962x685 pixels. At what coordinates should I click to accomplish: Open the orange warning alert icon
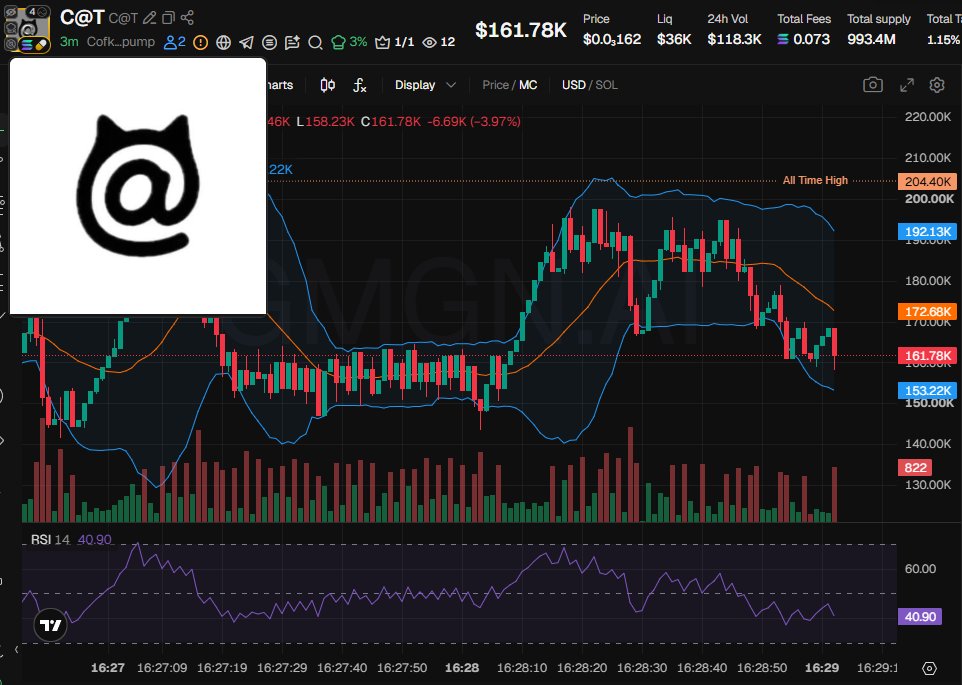coord(200,42)
